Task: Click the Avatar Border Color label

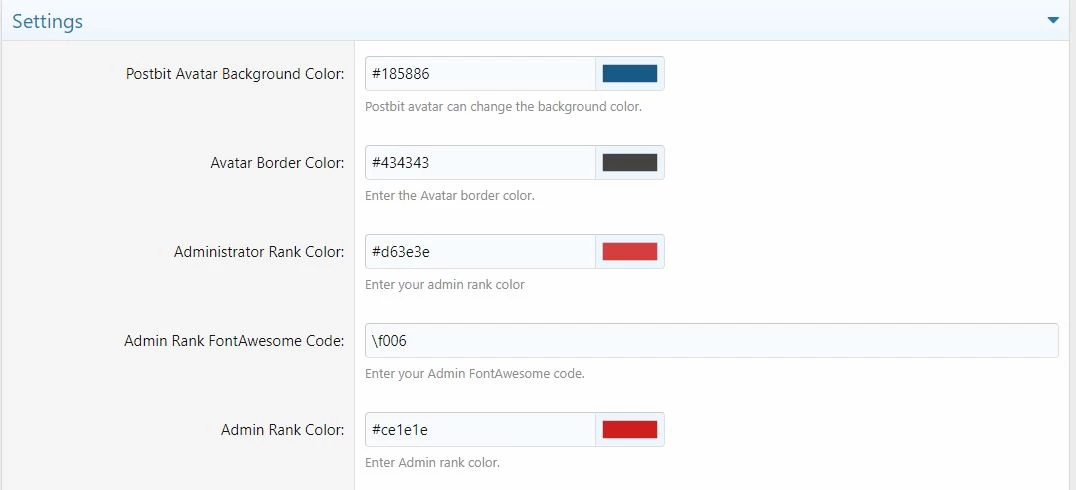Action: coord(277,163)
